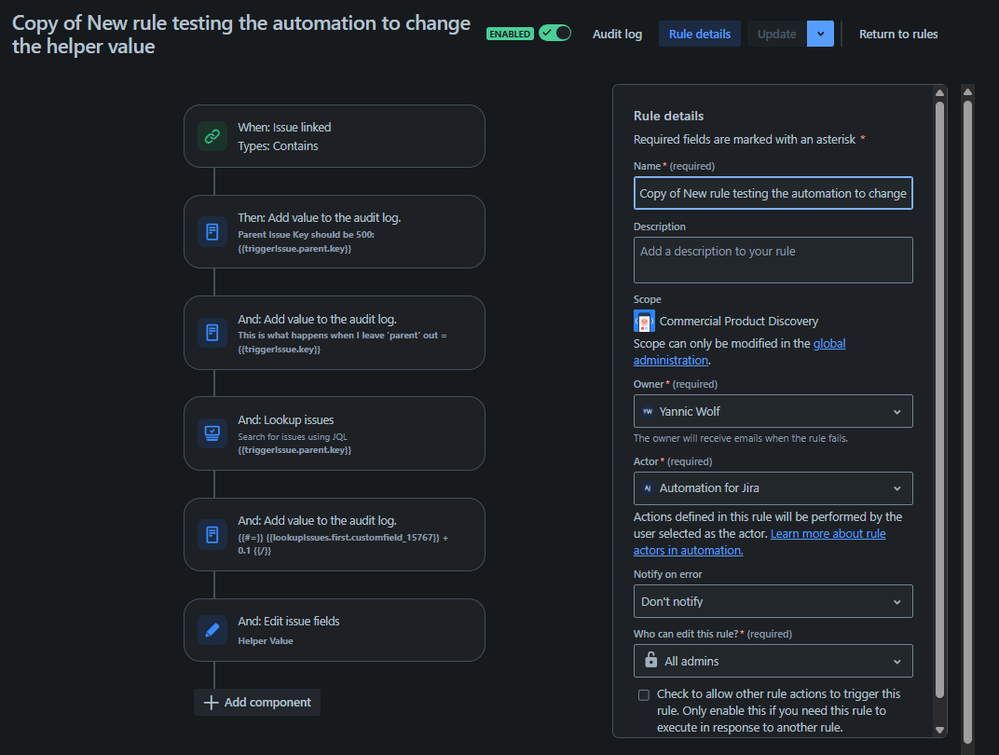Select the And: Edit issue fields card
Viewport: 999px width, 755px height.
click(334, 630)
